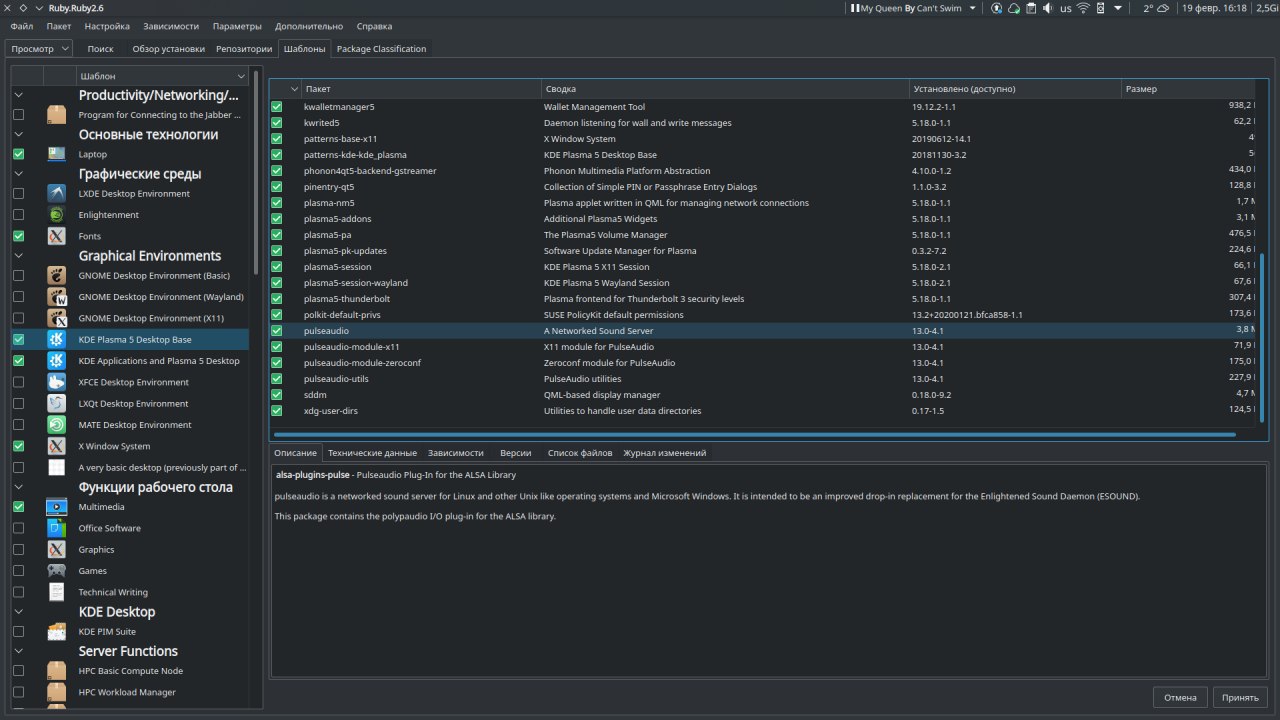Open the Зависимости menu
The height and width of the screenshot is (720, 1280).
pos(171,26)
